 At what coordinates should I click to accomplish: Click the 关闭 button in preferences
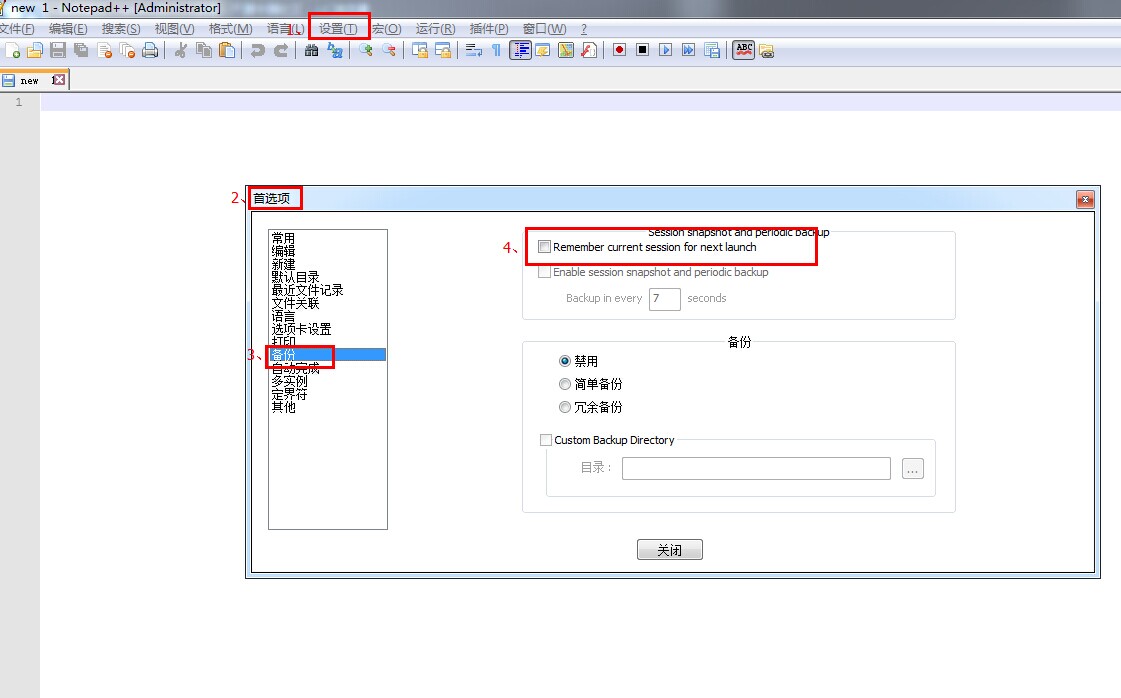coord(670,549)
